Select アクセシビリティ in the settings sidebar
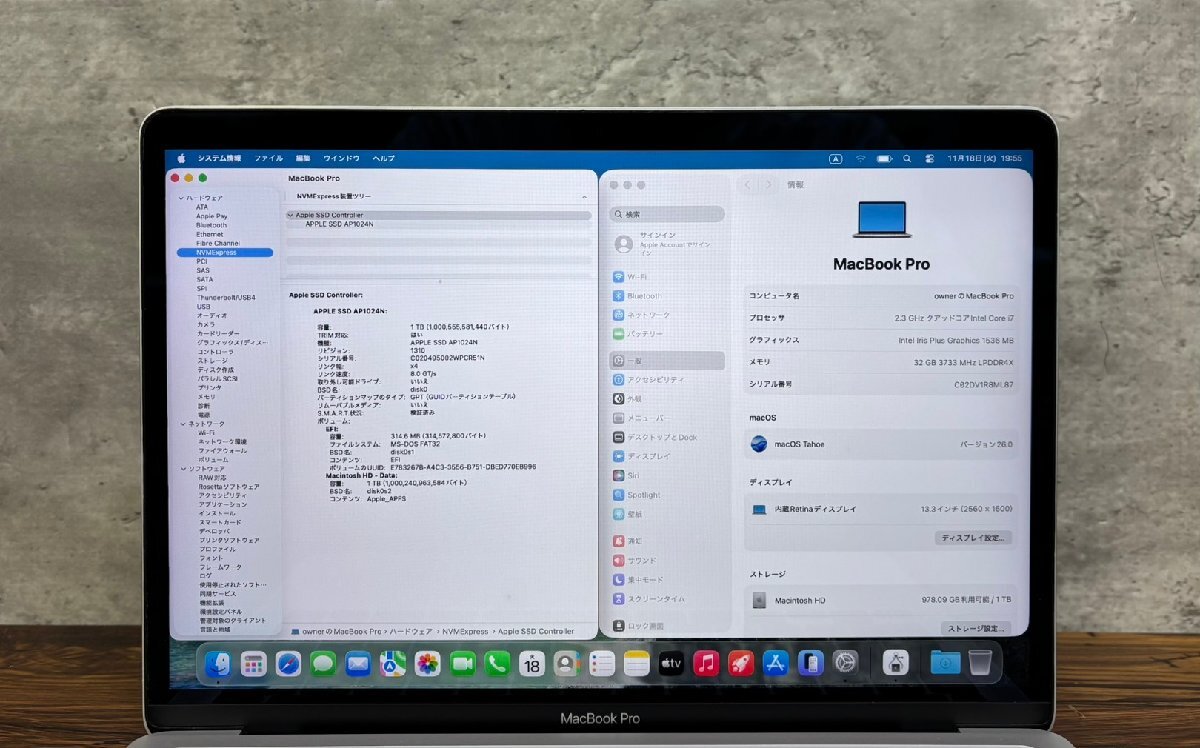Screen dimensions: 1200x748 tap(667, 380)
